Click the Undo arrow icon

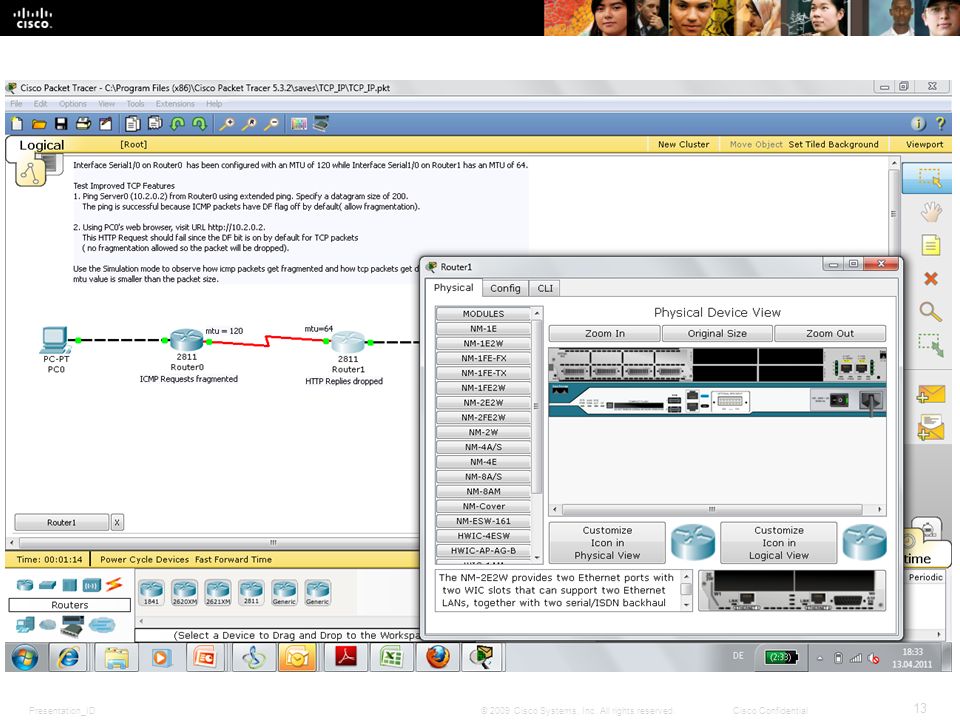178,124
